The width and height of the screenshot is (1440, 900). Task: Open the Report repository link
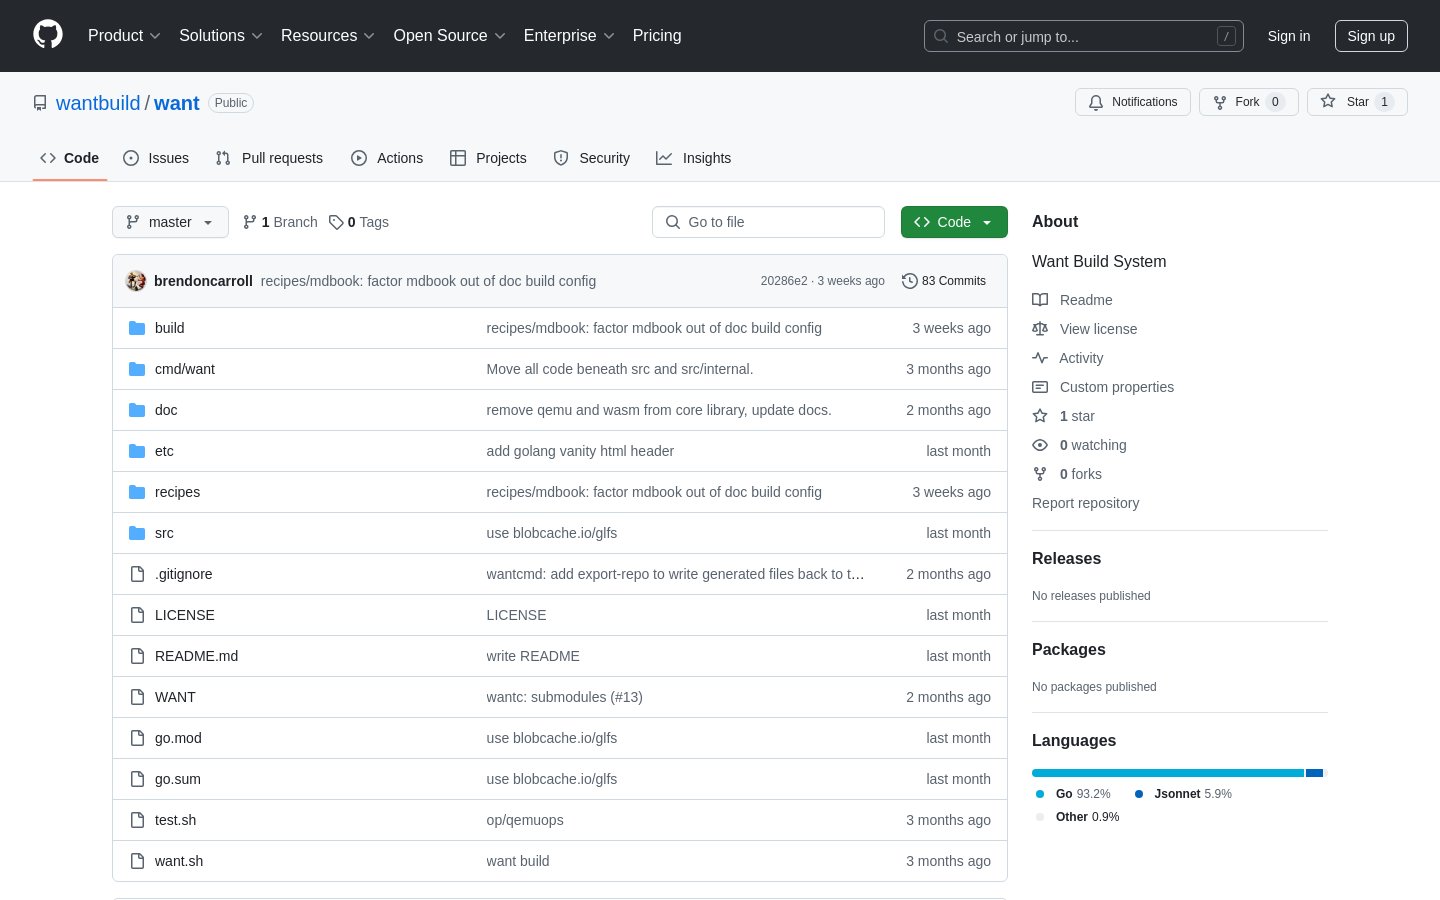1085,503
